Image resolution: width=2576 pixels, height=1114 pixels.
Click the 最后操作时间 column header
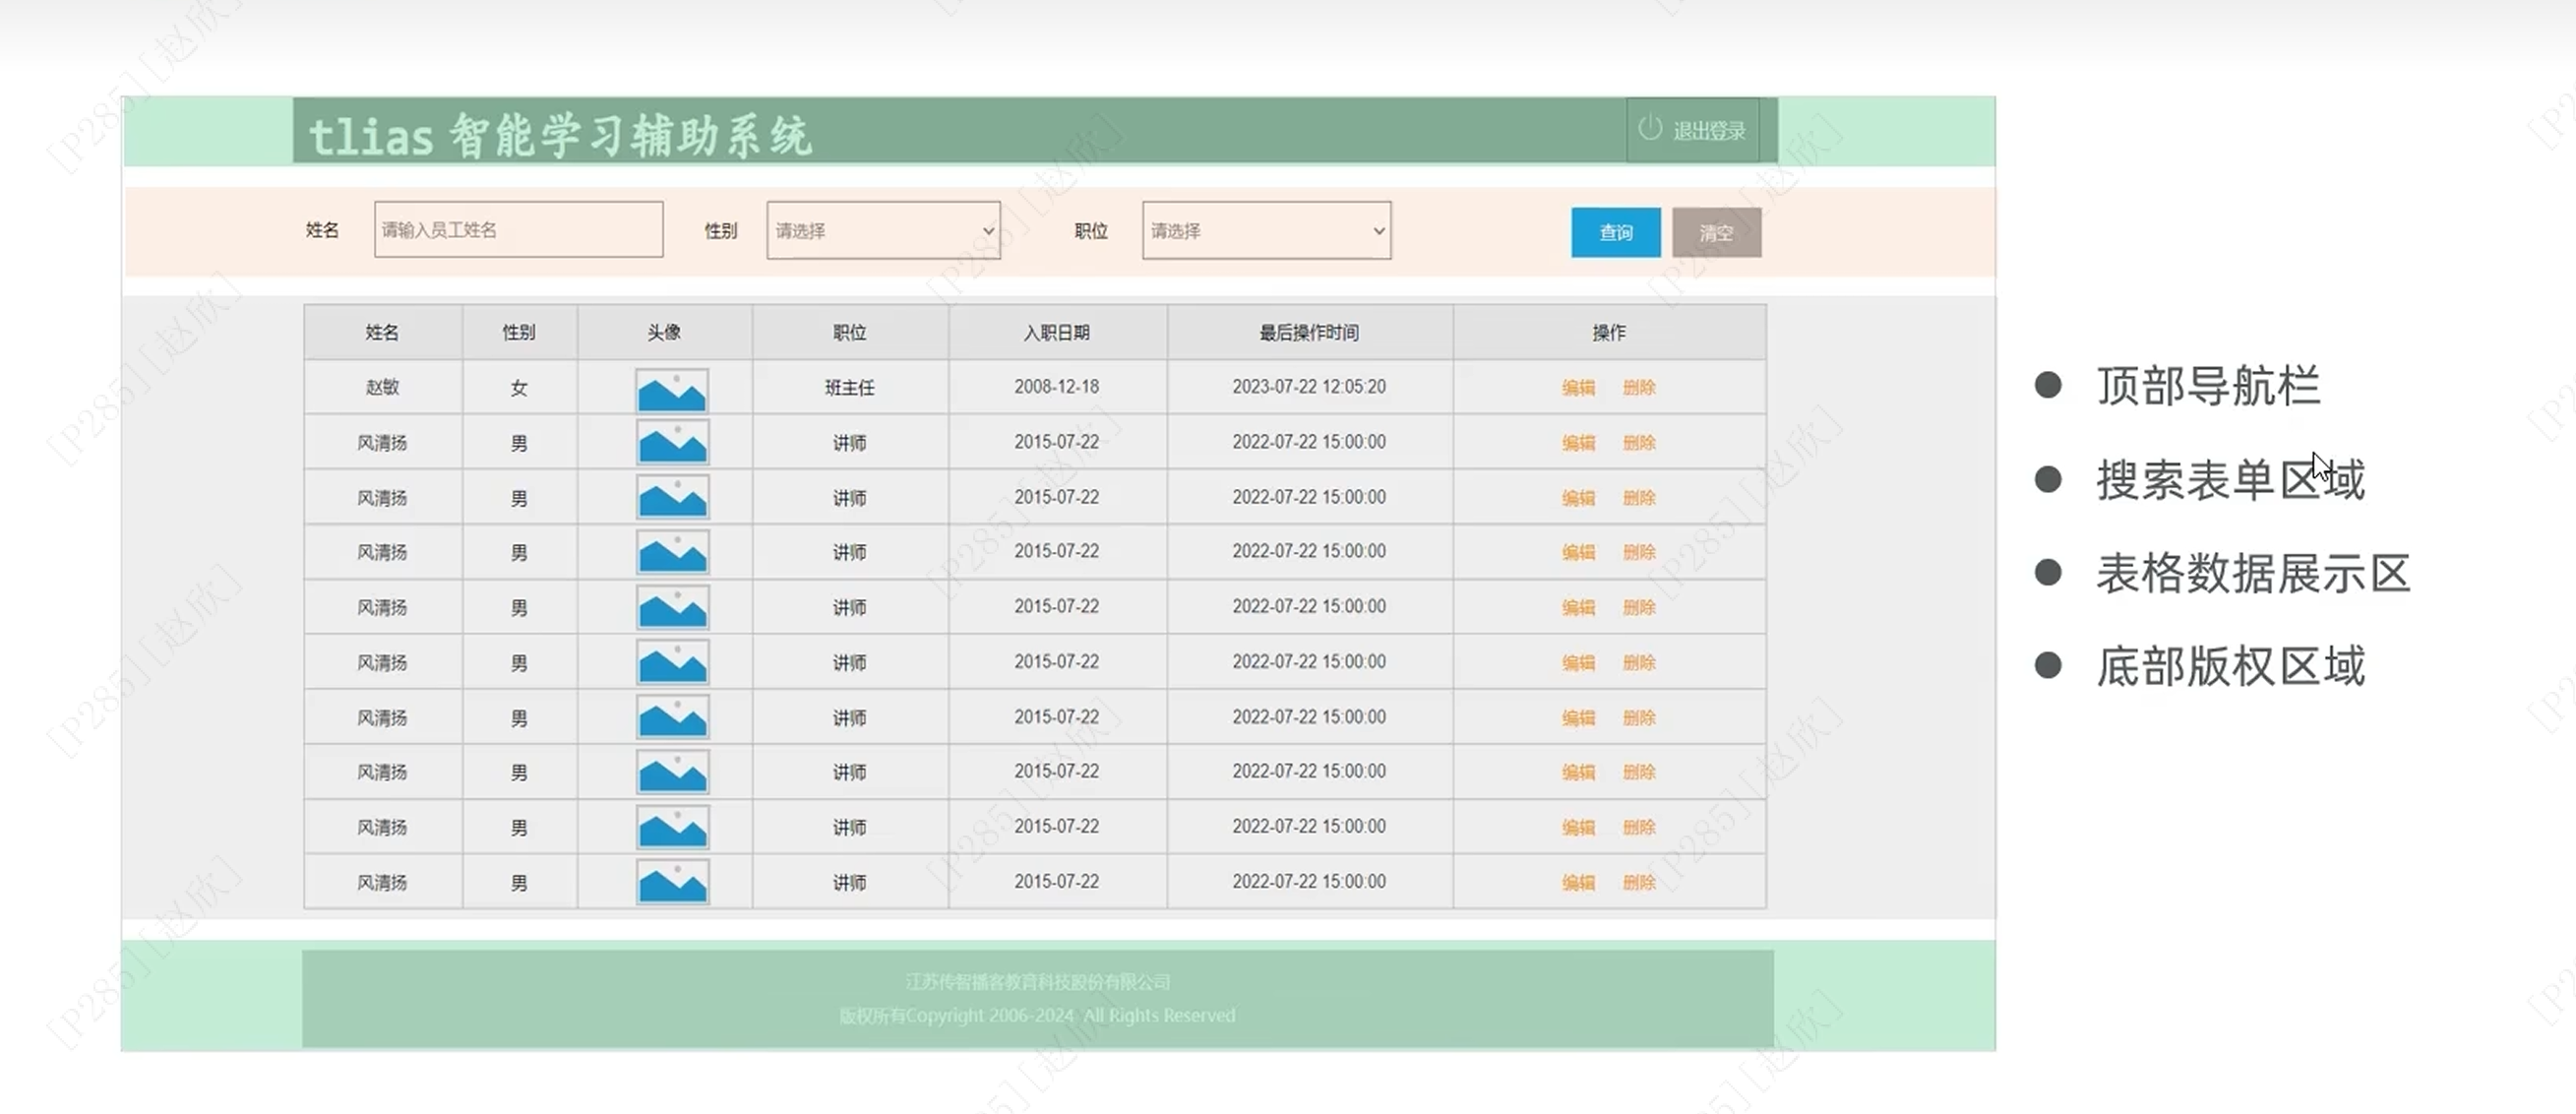tap(1308, 333)
